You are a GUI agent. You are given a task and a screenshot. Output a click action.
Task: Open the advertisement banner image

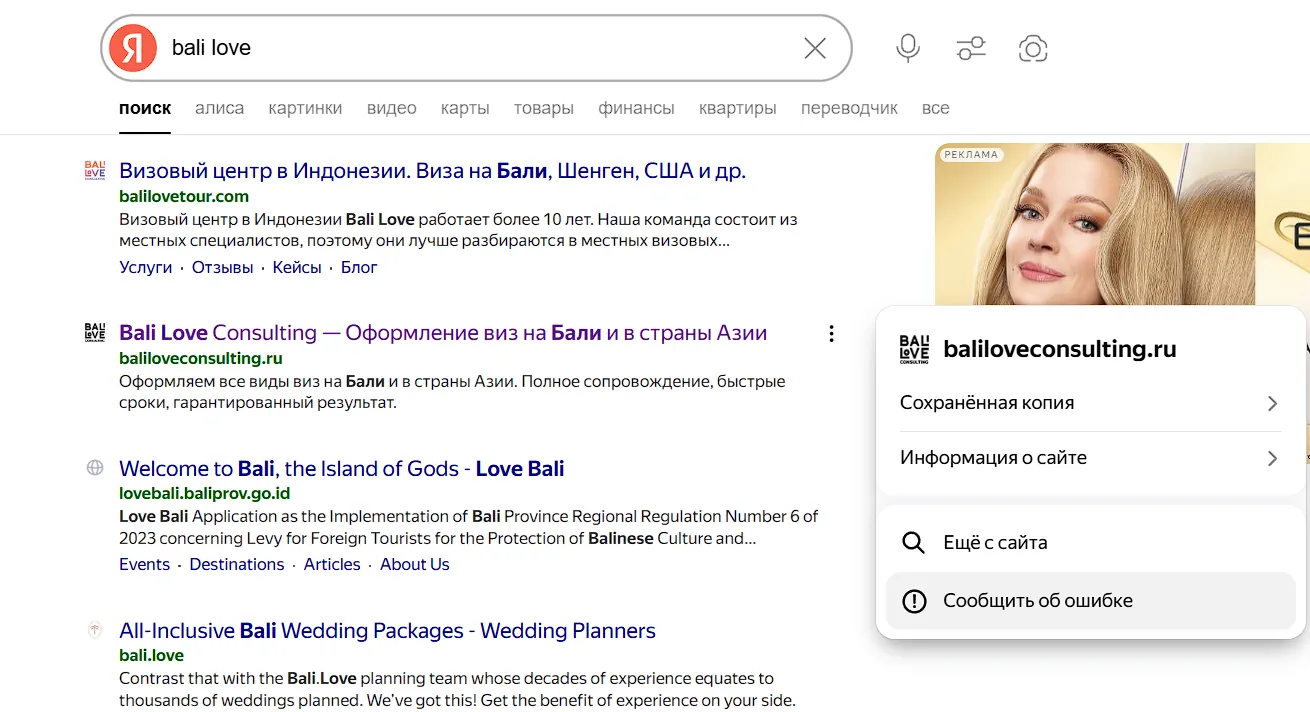click(1122, 225)
